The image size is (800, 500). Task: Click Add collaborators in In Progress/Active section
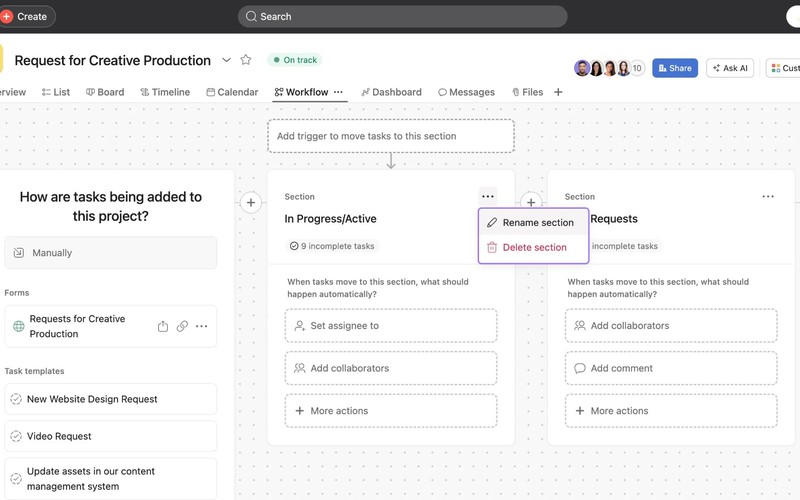pos(391,368)
